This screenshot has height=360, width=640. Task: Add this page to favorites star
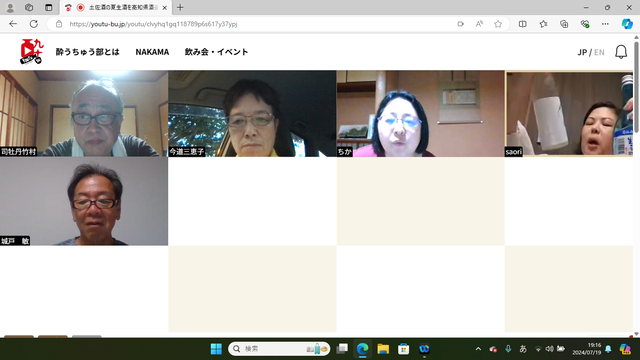(498, 24)
